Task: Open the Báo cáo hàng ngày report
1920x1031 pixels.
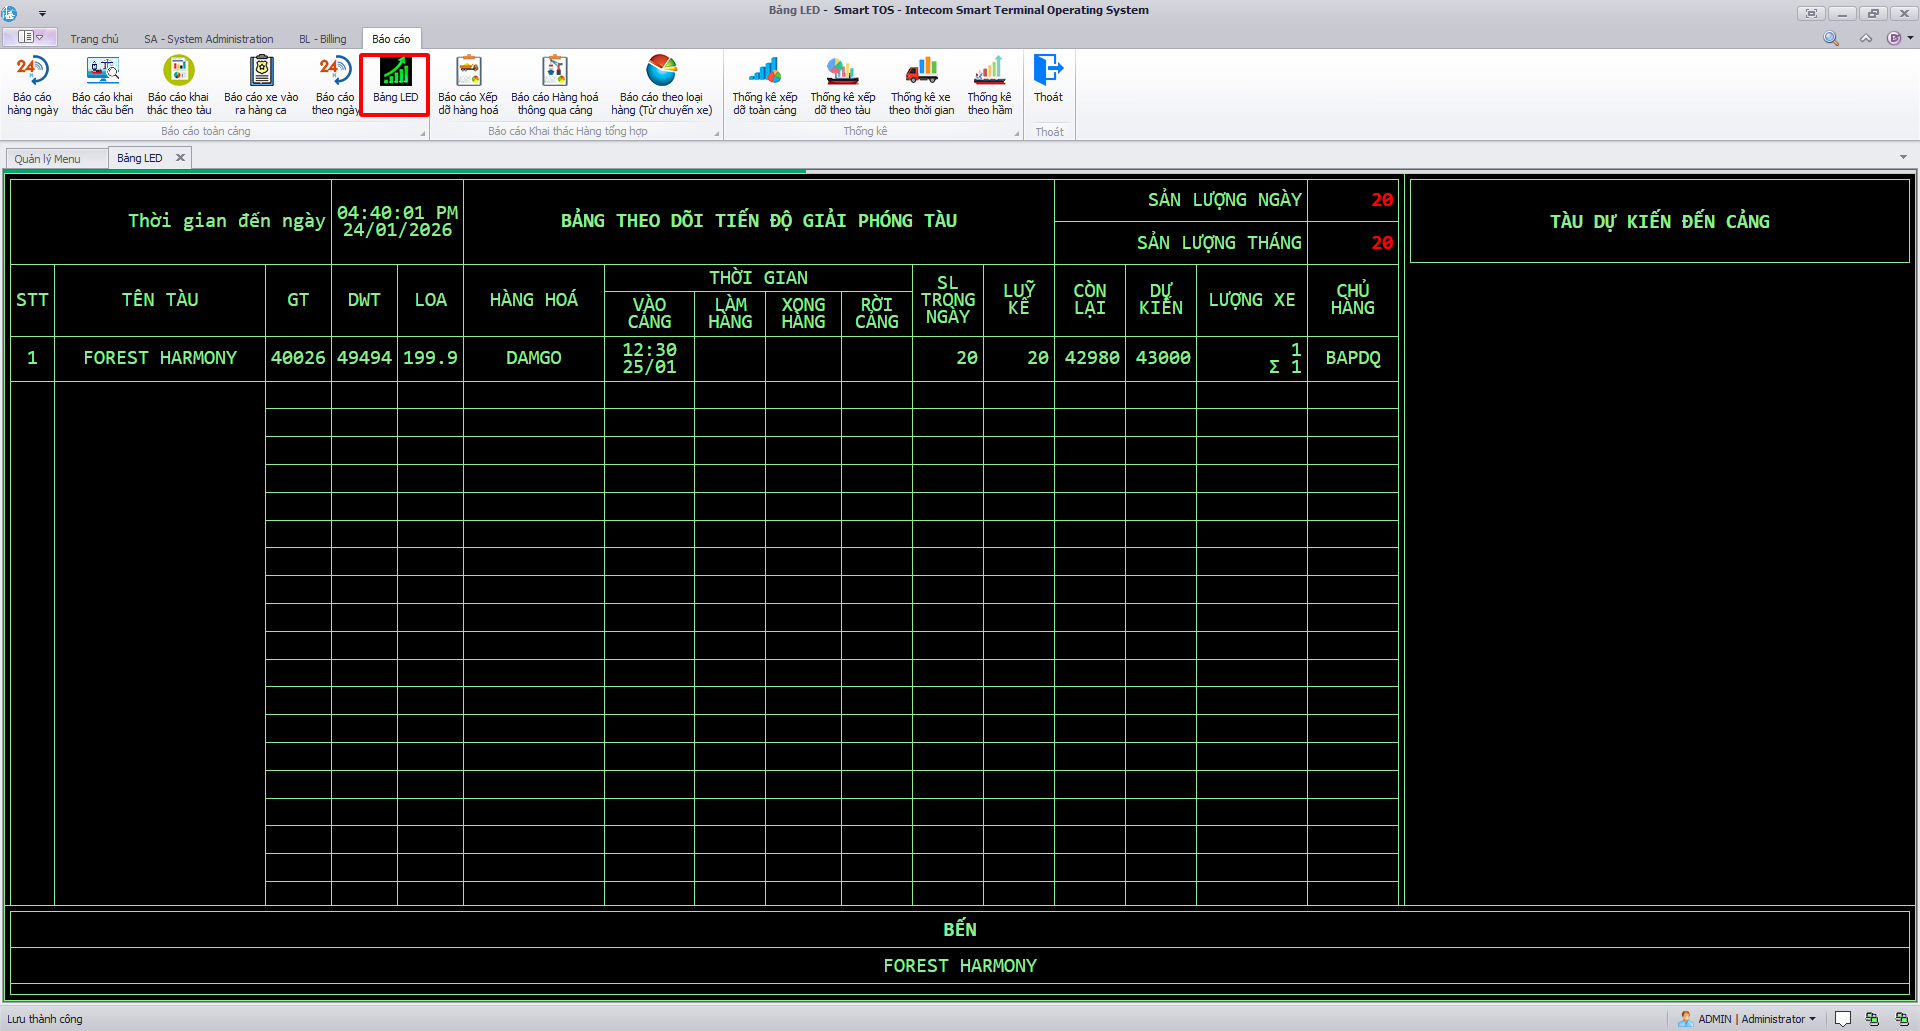Action: pyautogui.click(x=32, y=85)
